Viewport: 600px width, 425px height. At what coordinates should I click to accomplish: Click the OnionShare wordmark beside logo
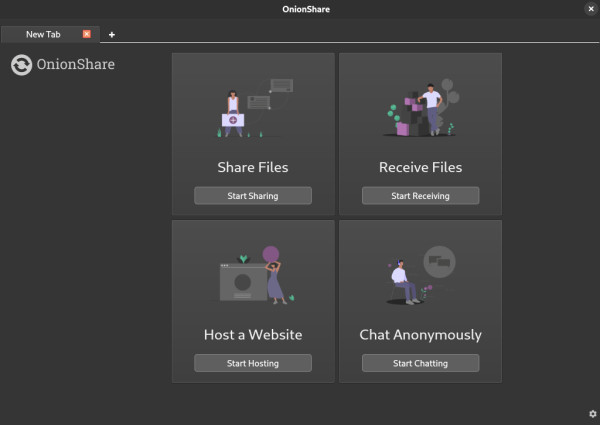[77, 65]
